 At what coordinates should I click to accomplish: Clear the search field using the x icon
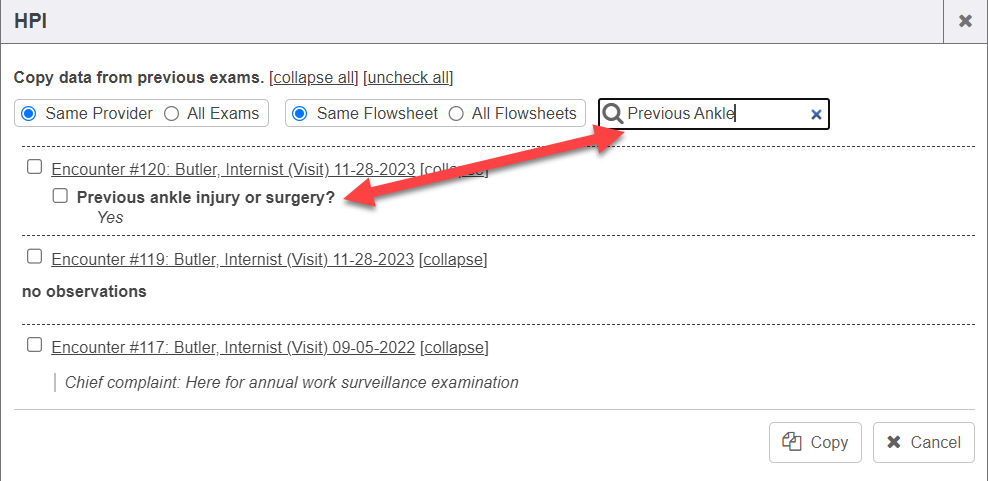[x=816, y=114]
